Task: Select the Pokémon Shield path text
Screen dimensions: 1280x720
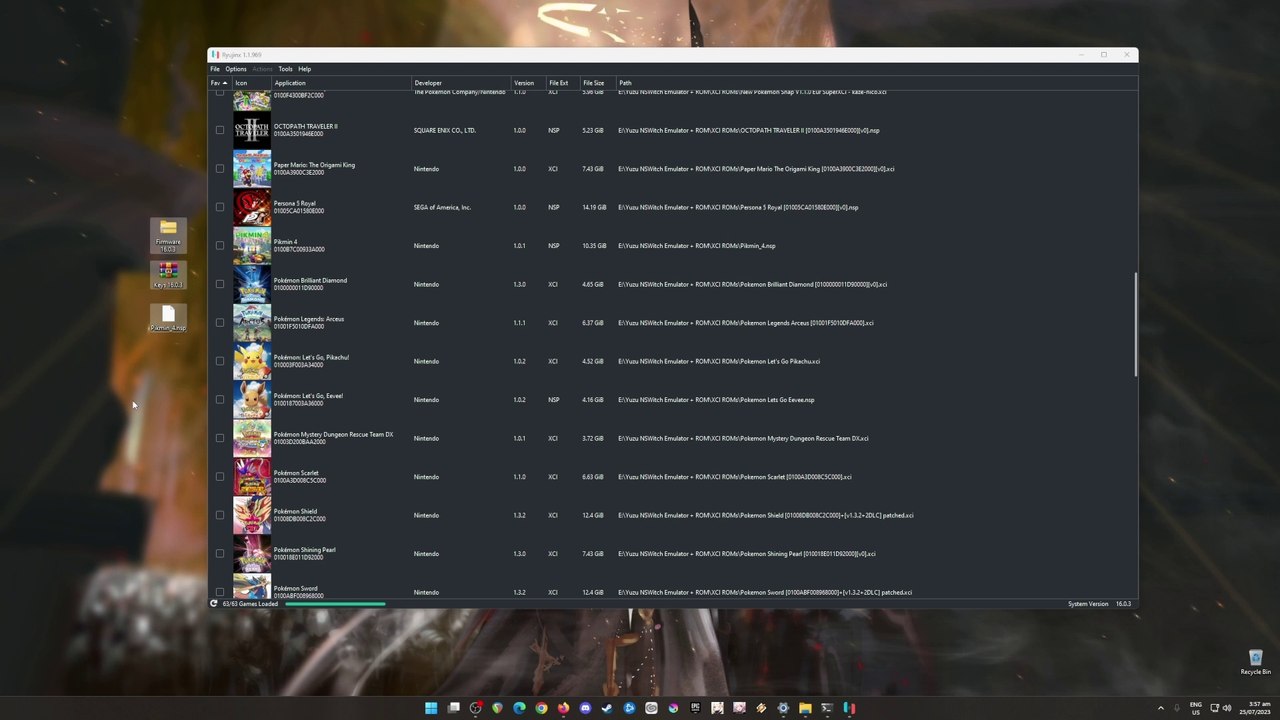Action: [x=766, y=515]
